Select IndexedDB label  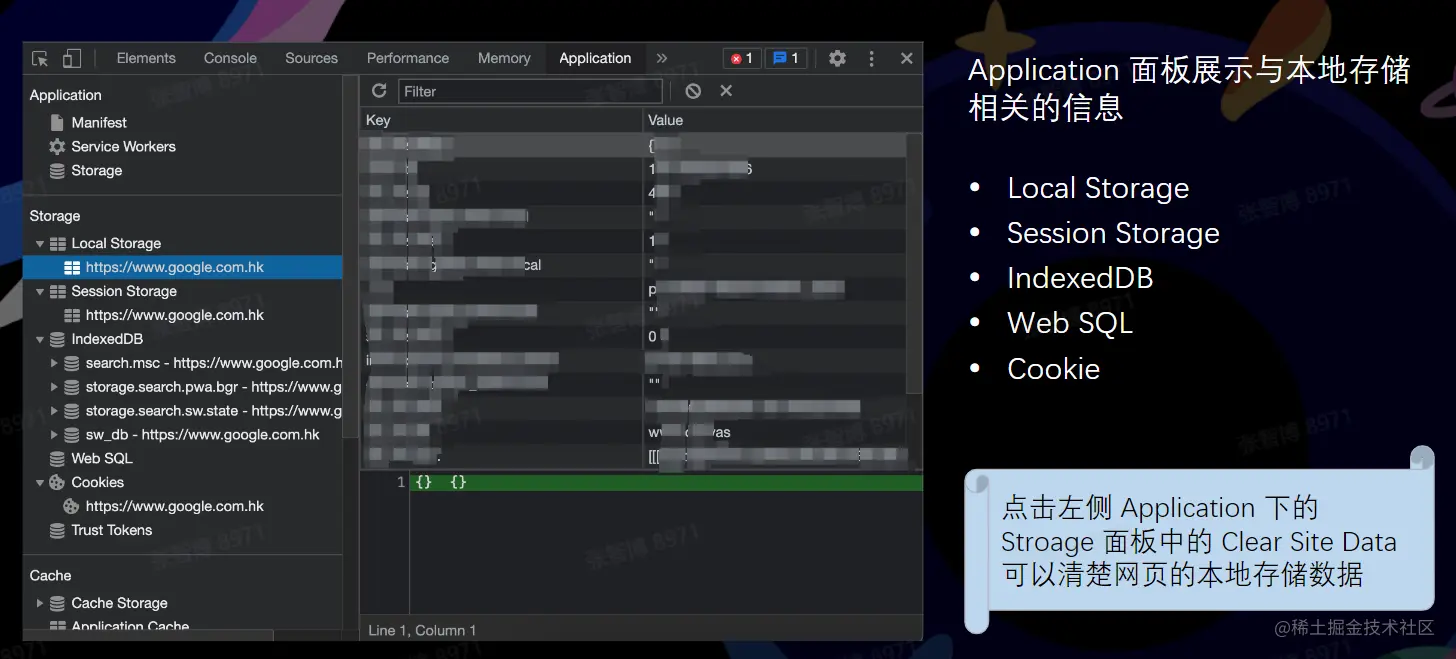(107, 339)
